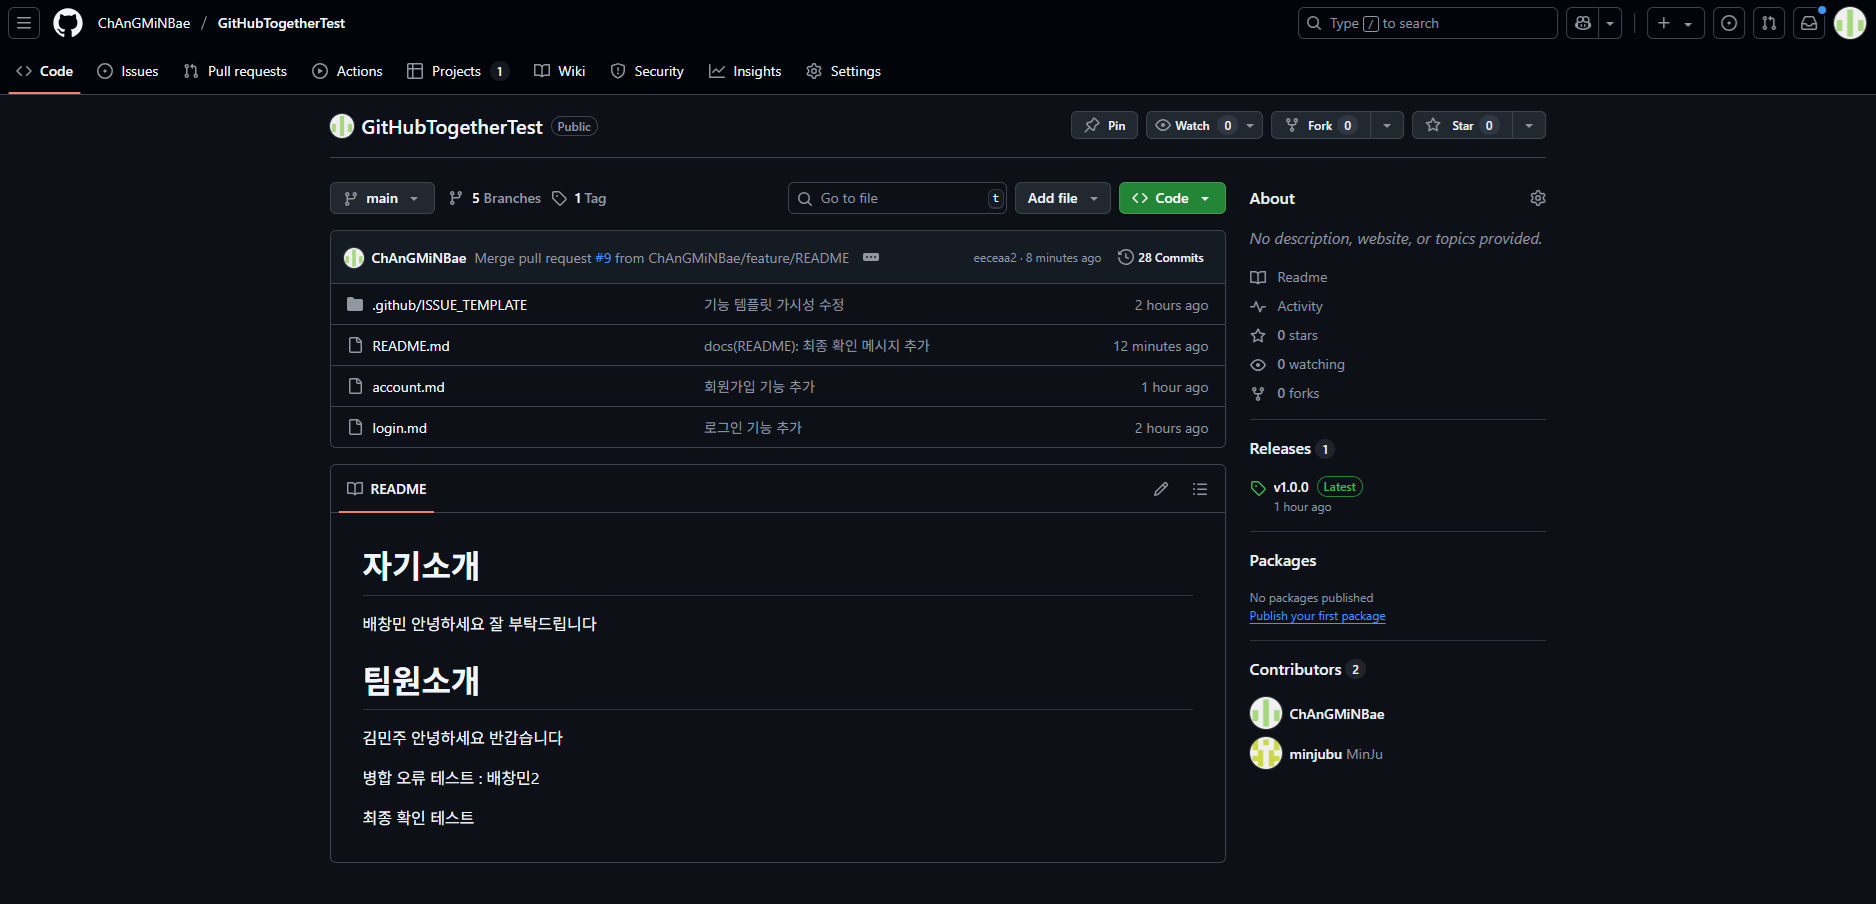Viewport: 1876px width, 904px height.
Task: Star the repository
Action: click(x=1462, y=125)
